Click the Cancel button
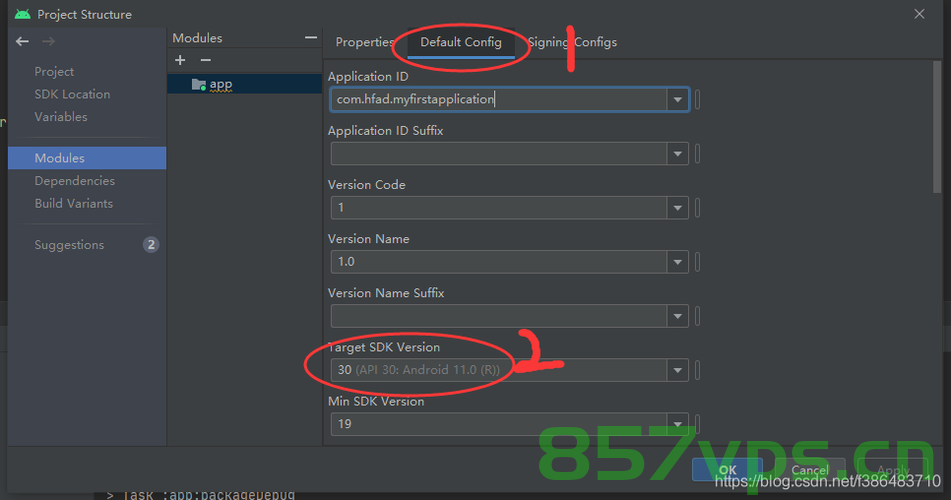Viewport: 951px width, 500px height. pos(810,470)
